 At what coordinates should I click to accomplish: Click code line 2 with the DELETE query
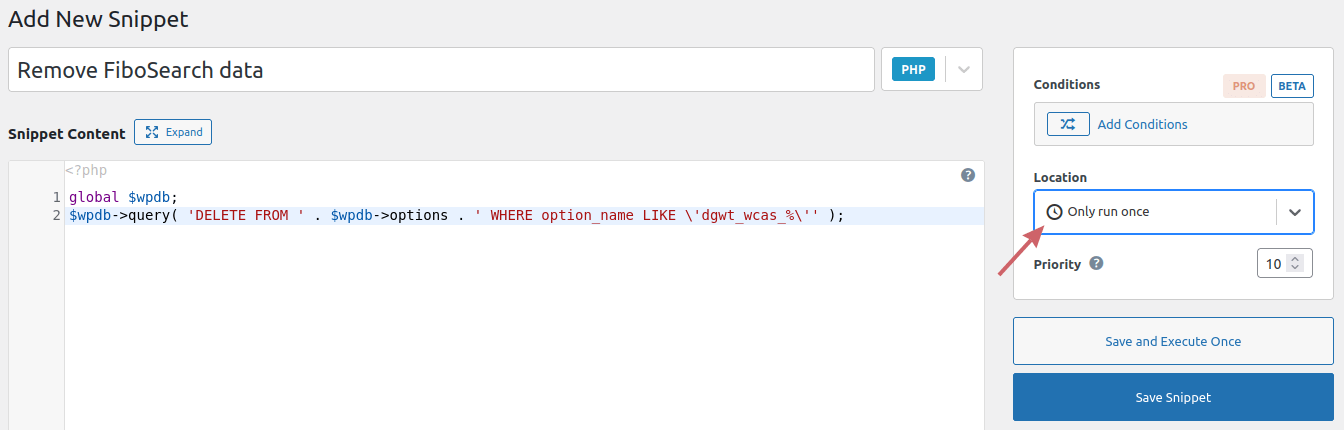pyautogui.click(x=457, y=216)
